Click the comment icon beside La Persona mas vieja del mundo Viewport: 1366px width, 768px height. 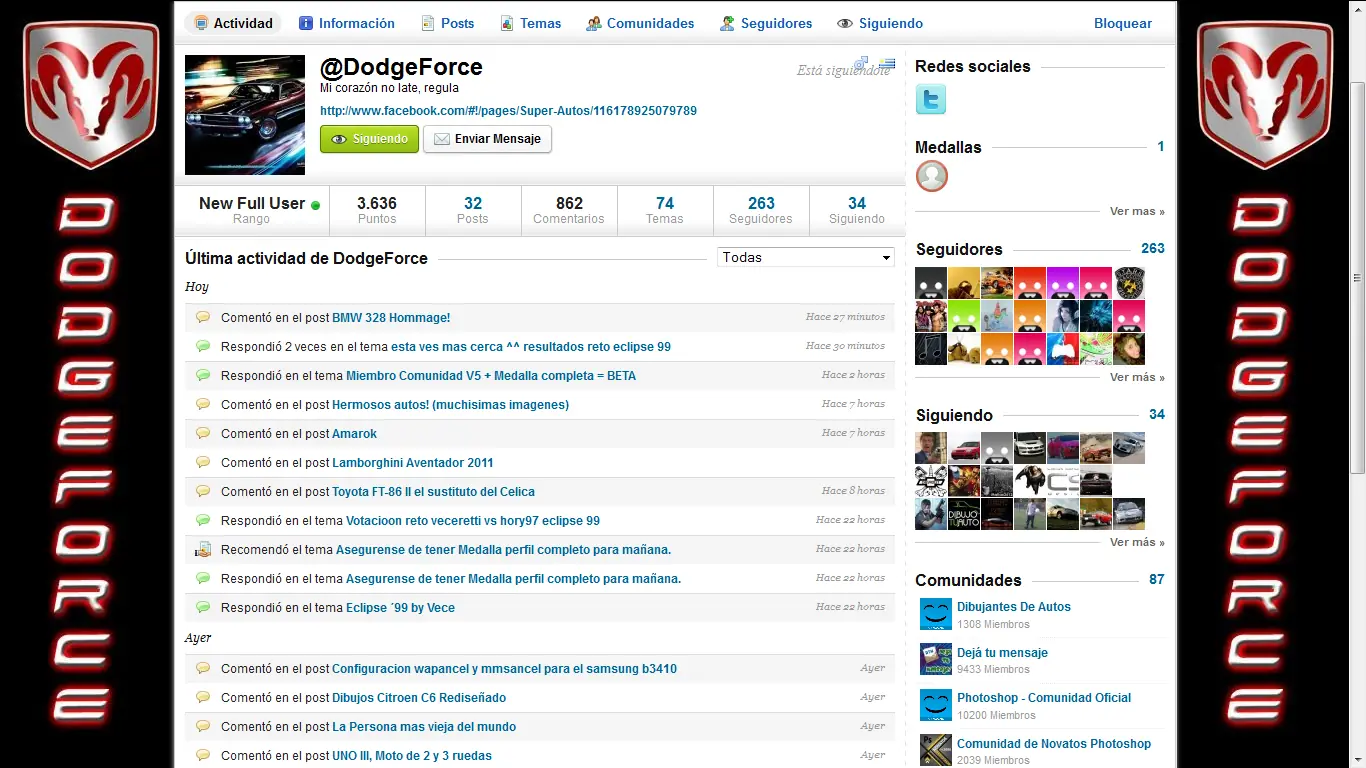coord(203,726)
